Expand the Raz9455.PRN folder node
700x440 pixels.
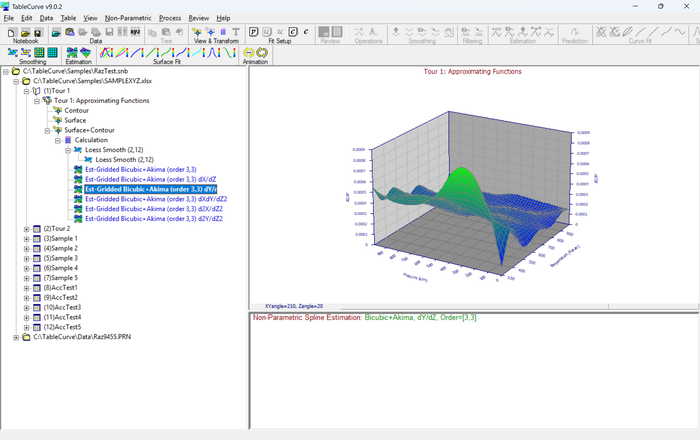coord(16,337)
